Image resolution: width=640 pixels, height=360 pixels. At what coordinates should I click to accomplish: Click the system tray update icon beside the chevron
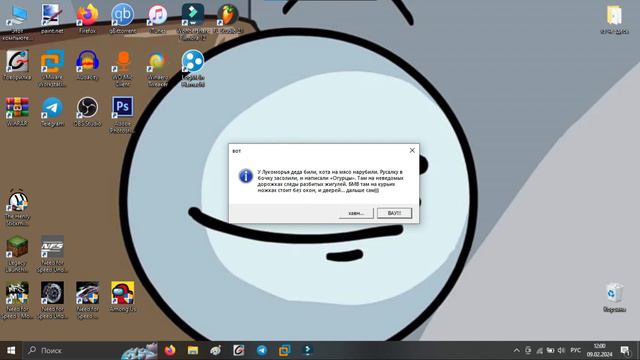(x=528, y=350)
